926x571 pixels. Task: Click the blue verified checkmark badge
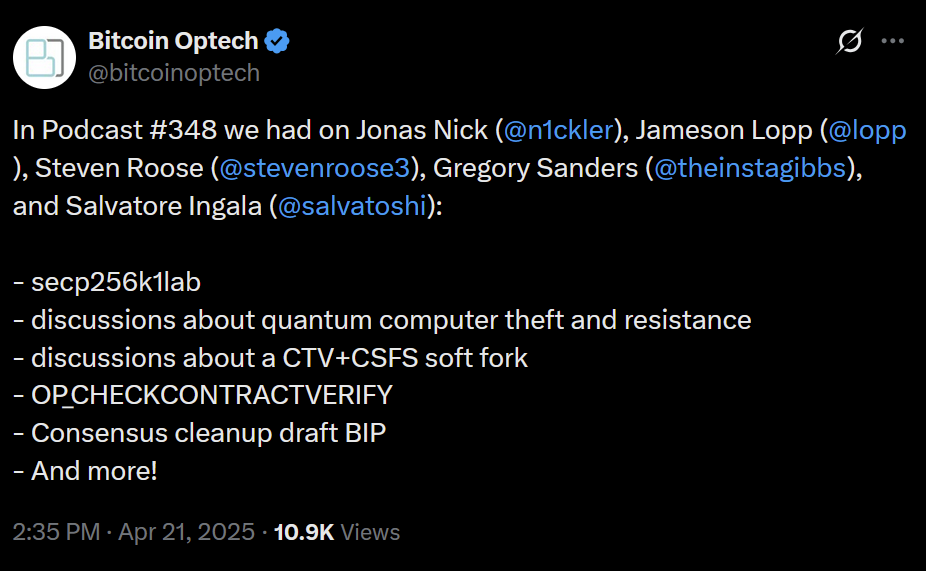(277, 41)
